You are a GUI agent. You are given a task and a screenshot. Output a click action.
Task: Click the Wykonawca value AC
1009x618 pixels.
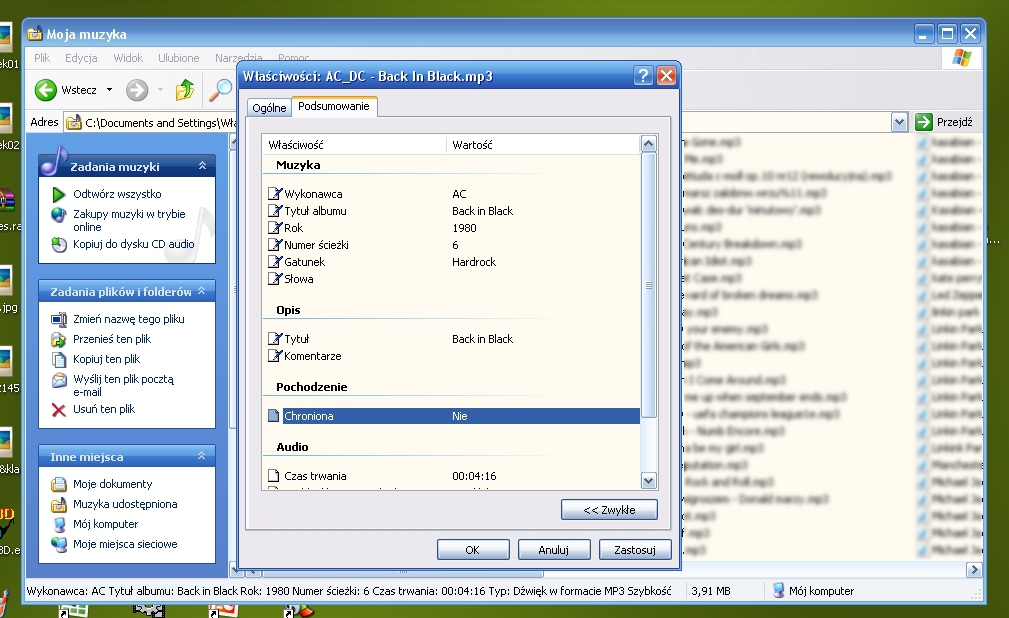459,194
